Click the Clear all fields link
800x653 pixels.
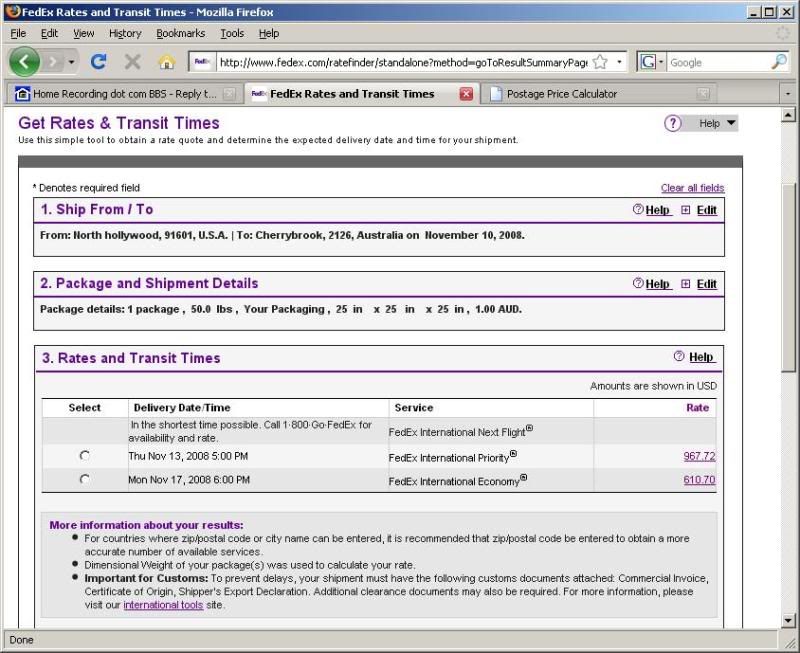(x=692, y=188)
